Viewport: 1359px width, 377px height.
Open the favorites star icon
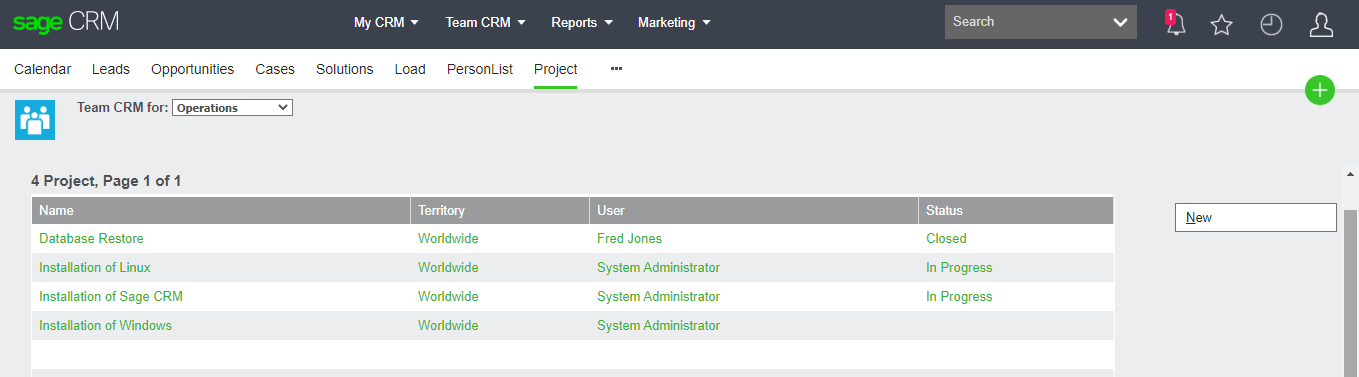(x=1221, y=24)
